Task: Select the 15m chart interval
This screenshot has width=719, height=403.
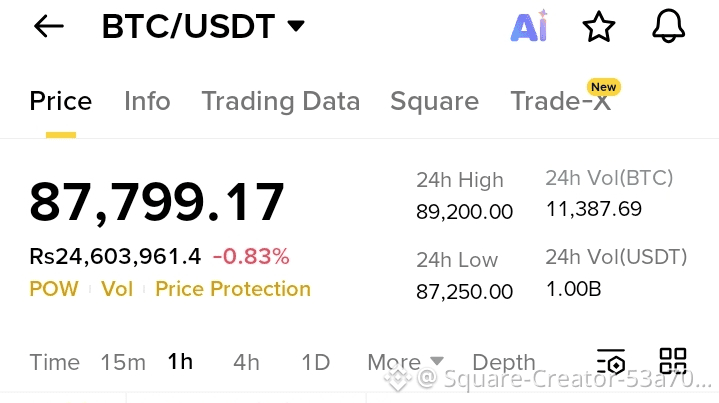Action: pyautogui.click(x=123, y=363)
